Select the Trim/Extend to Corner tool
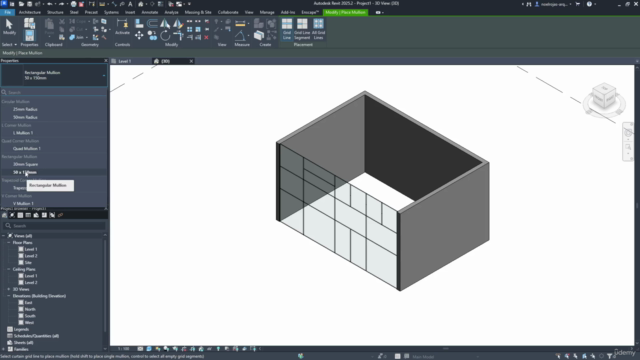The image size is (640, 360). tap(178, 36)
